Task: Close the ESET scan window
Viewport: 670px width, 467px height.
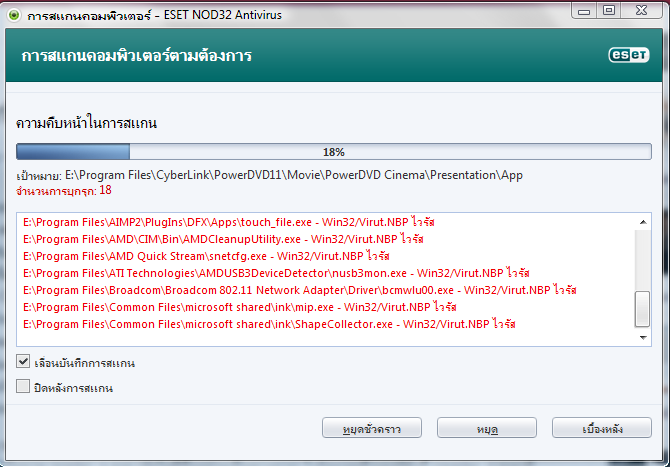Action: [641, 10]
